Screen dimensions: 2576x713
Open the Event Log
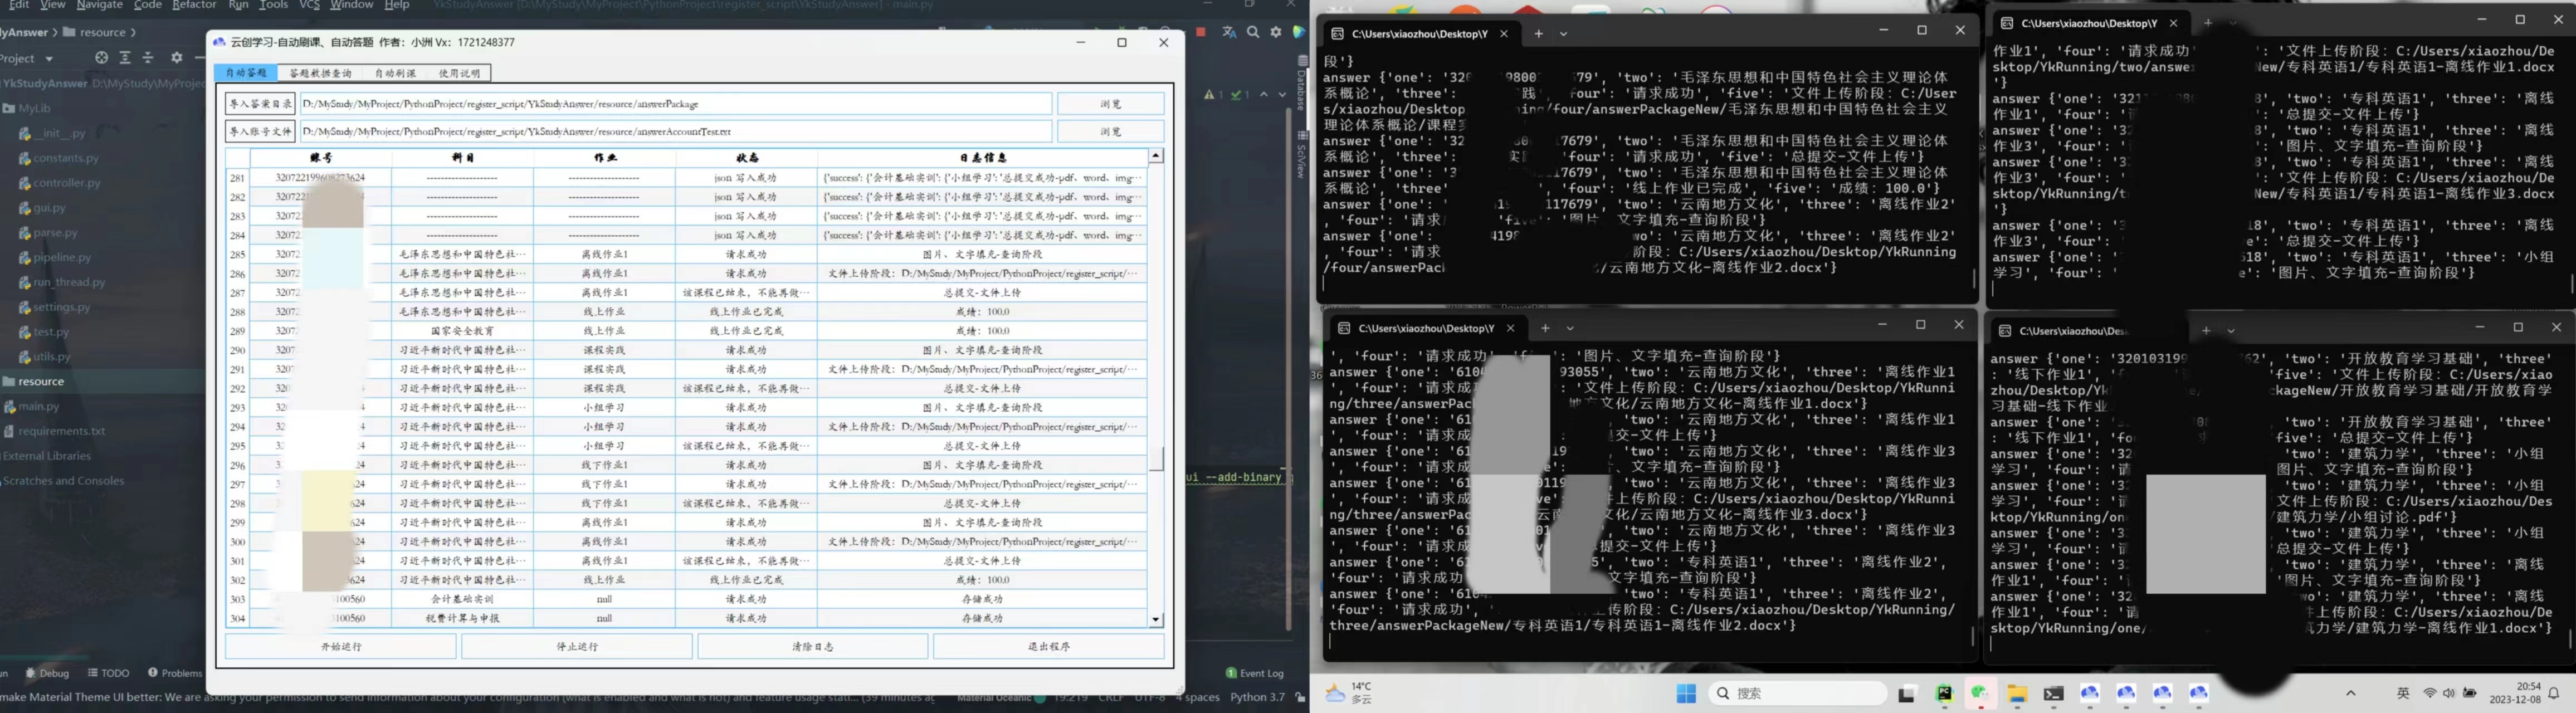click(x=1255, y=673)
